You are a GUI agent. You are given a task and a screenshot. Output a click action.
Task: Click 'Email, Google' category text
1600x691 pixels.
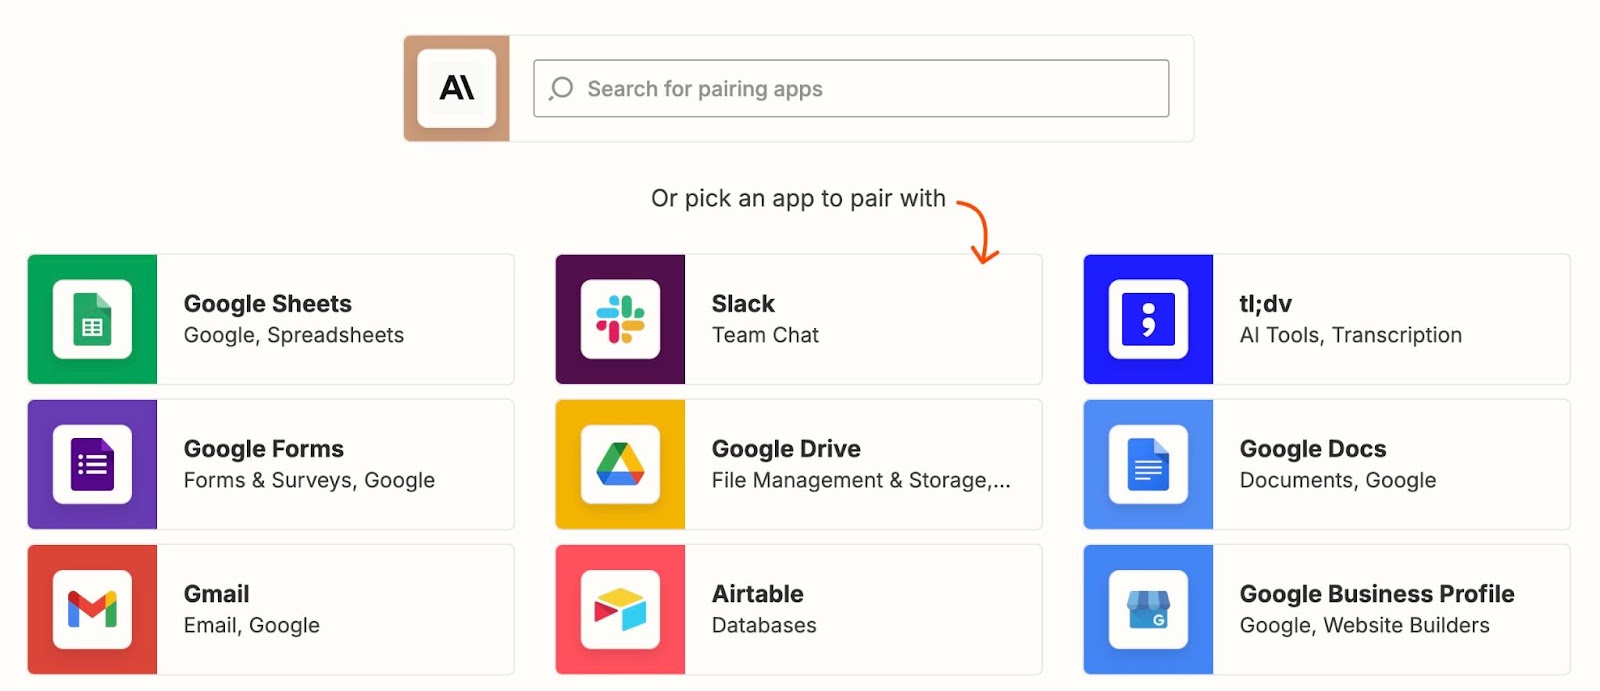pyautogui.click(x=252, y=625)
